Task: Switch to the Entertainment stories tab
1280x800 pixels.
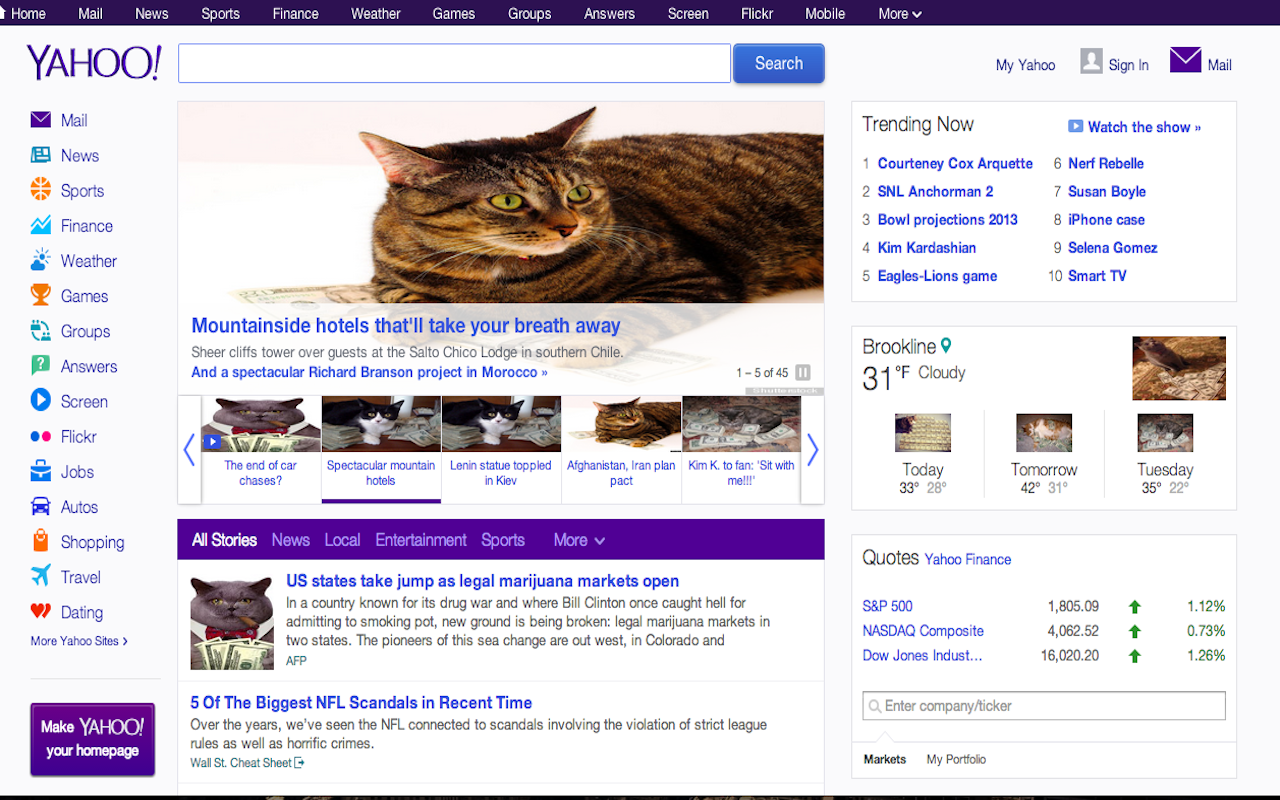Action: click(x=421, y=540)
